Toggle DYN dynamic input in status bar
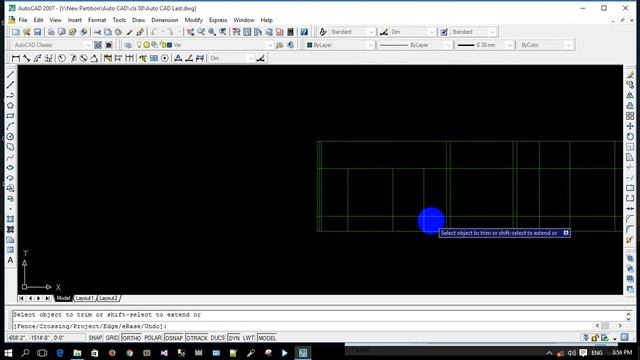 234,338
